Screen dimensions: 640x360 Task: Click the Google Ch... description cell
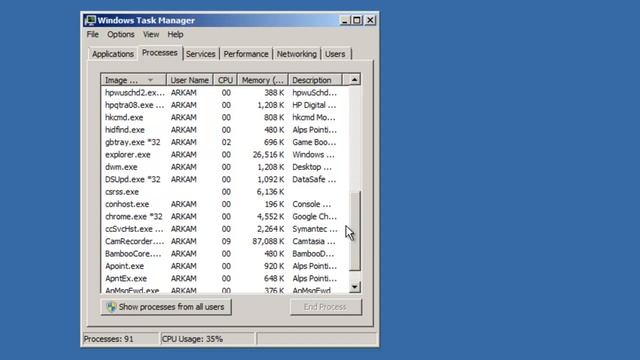[x=314, y=216]
